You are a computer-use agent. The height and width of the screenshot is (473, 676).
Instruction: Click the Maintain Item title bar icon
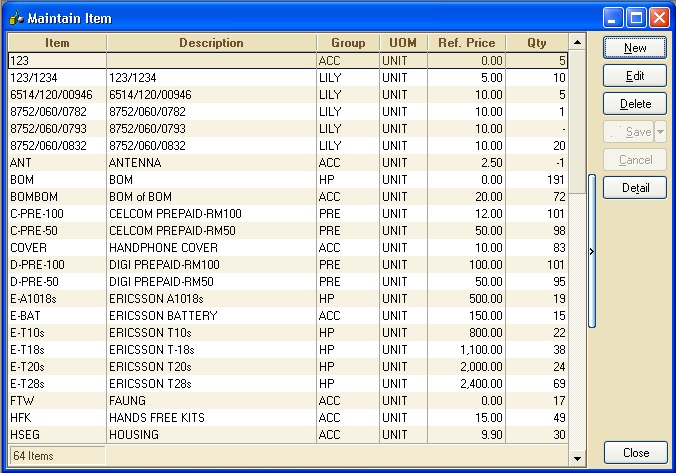[16, 18]
